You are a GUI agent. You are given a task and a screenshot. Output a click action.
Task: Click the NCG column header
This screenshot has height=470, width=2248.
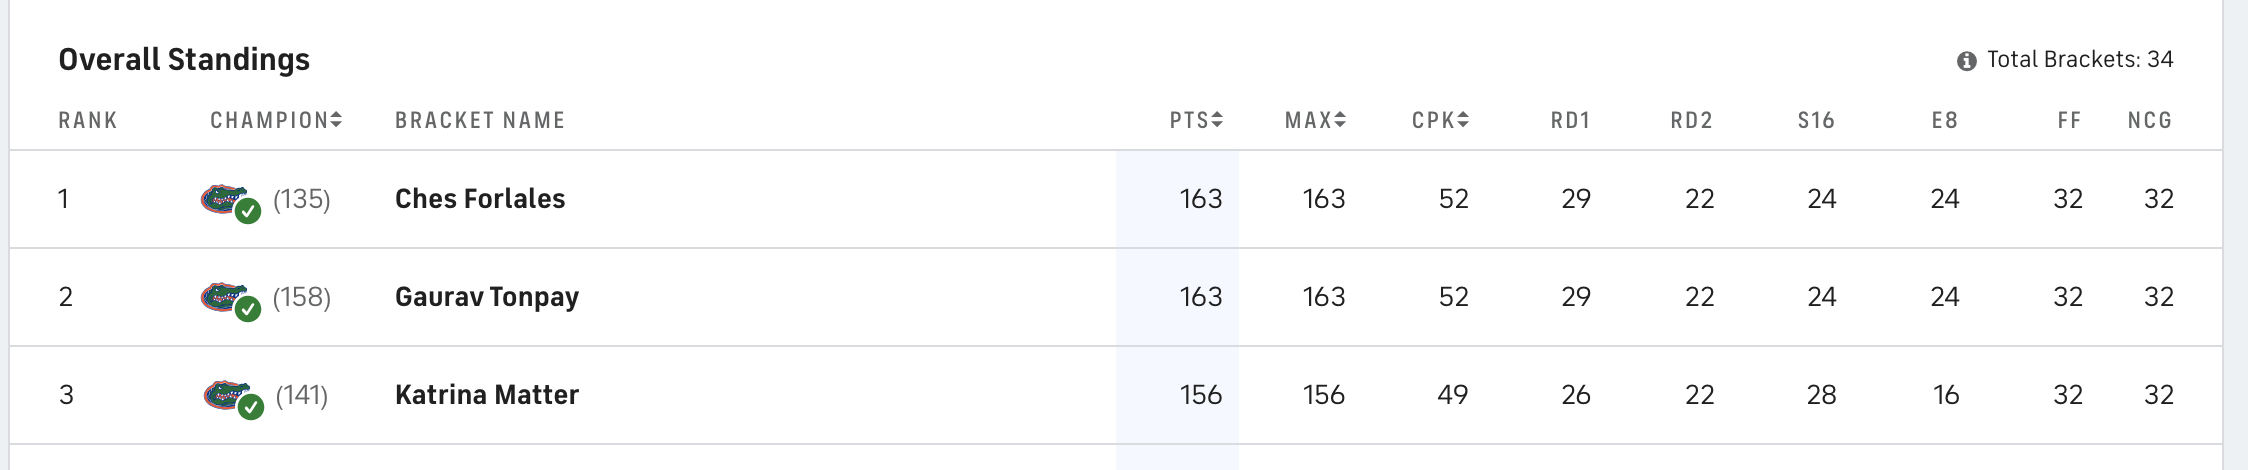(2150, 120)
